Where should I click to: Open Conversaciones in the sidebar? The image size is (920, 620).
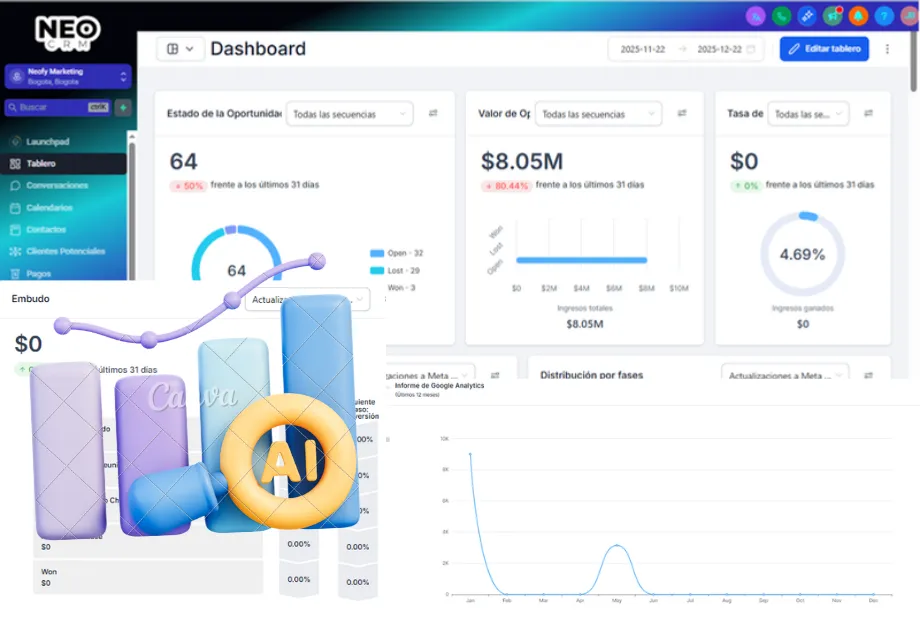click(x=63, y=185)
